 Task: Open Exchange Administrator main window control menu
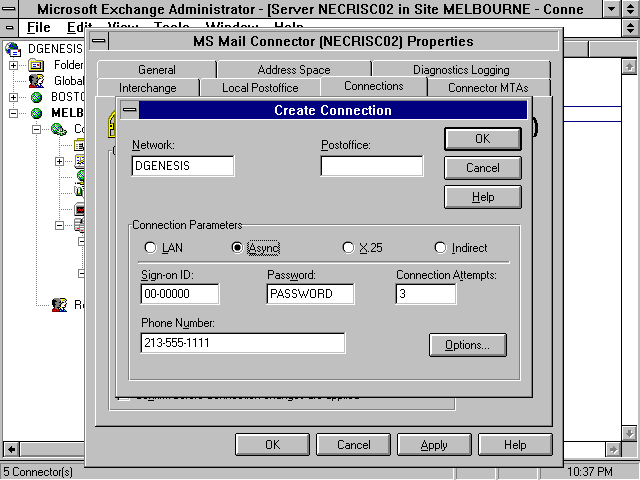(x=9, y=8)
